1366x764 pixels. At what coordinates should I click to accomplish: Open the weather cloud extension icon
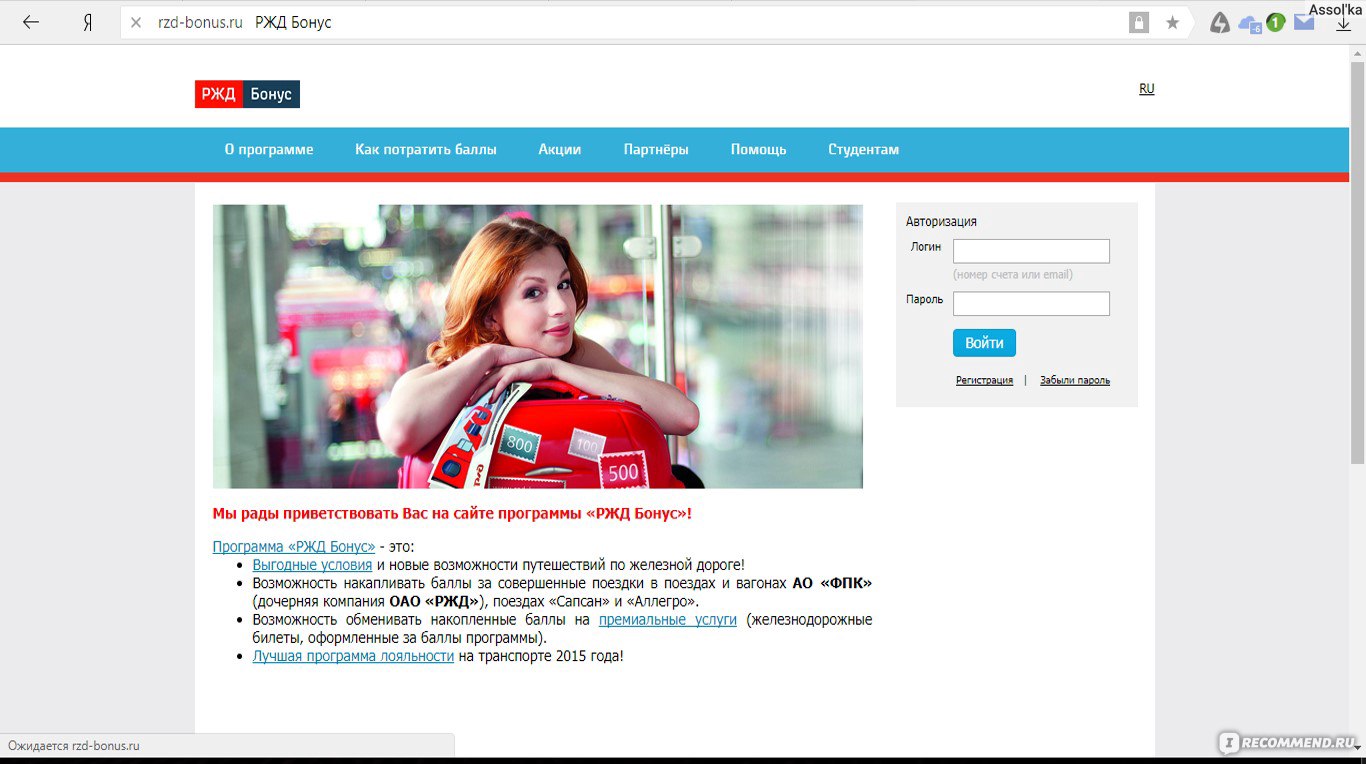coord(1249,23)
